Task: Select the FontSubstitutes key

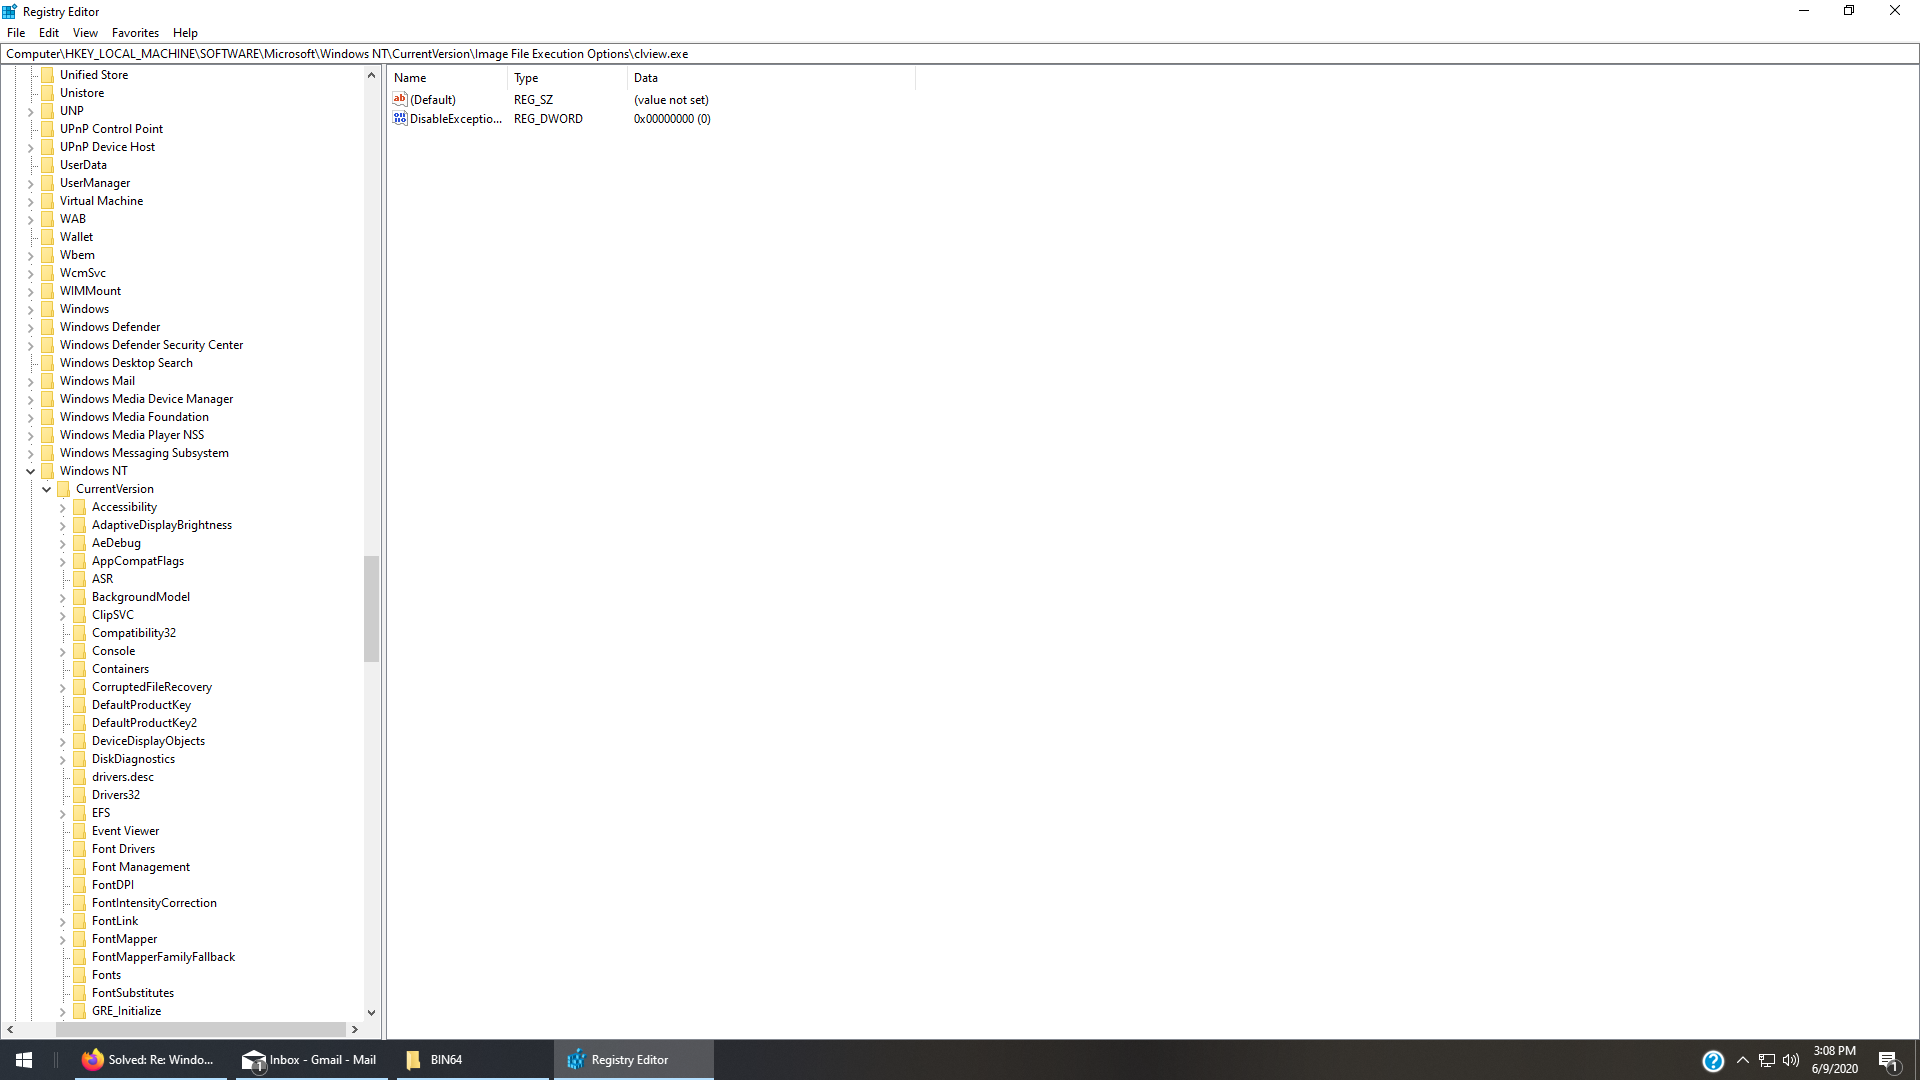Action: pos(133,993)
